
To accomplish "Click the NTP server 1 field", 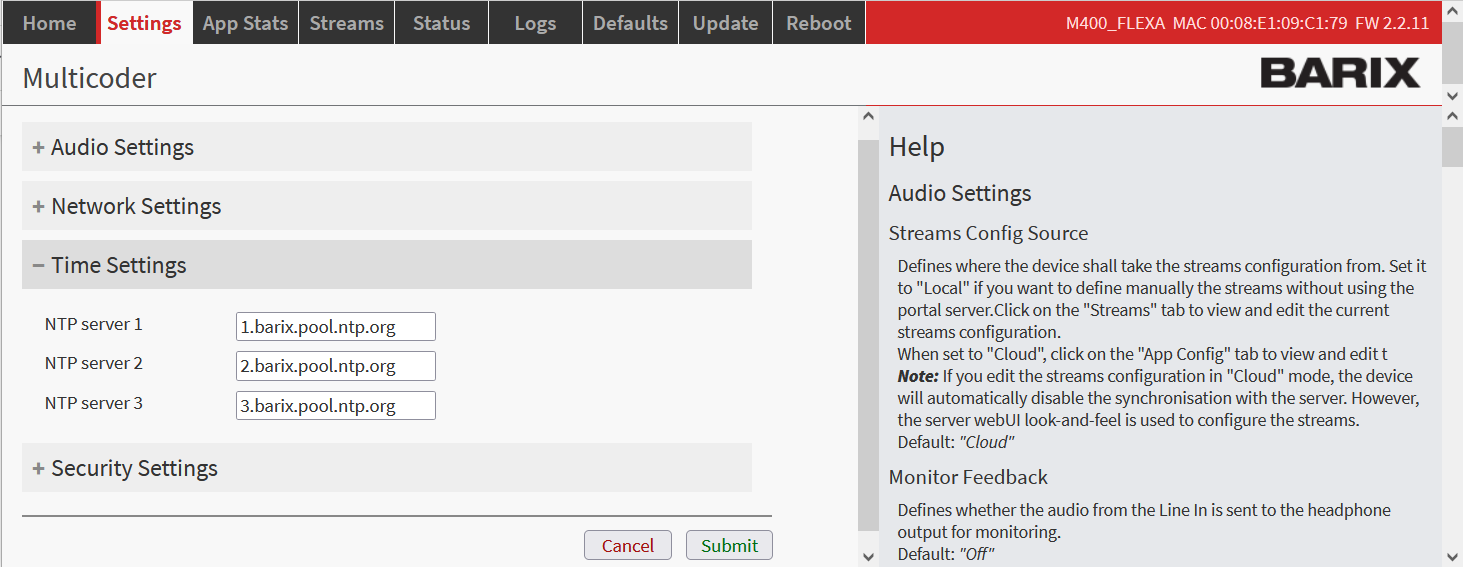I will point(335,327).
